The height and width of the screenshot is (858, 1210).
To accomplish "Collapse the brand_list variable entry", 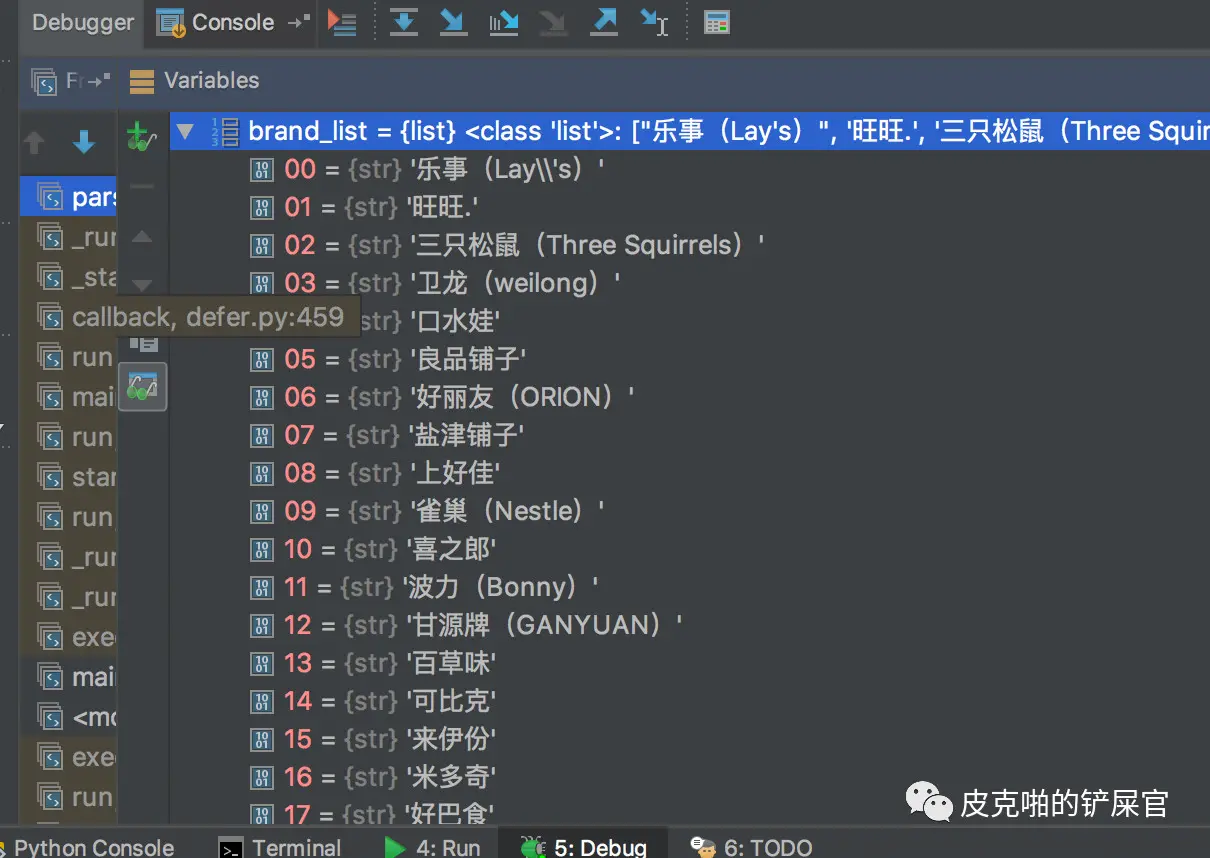I will (x=184, y=131).
